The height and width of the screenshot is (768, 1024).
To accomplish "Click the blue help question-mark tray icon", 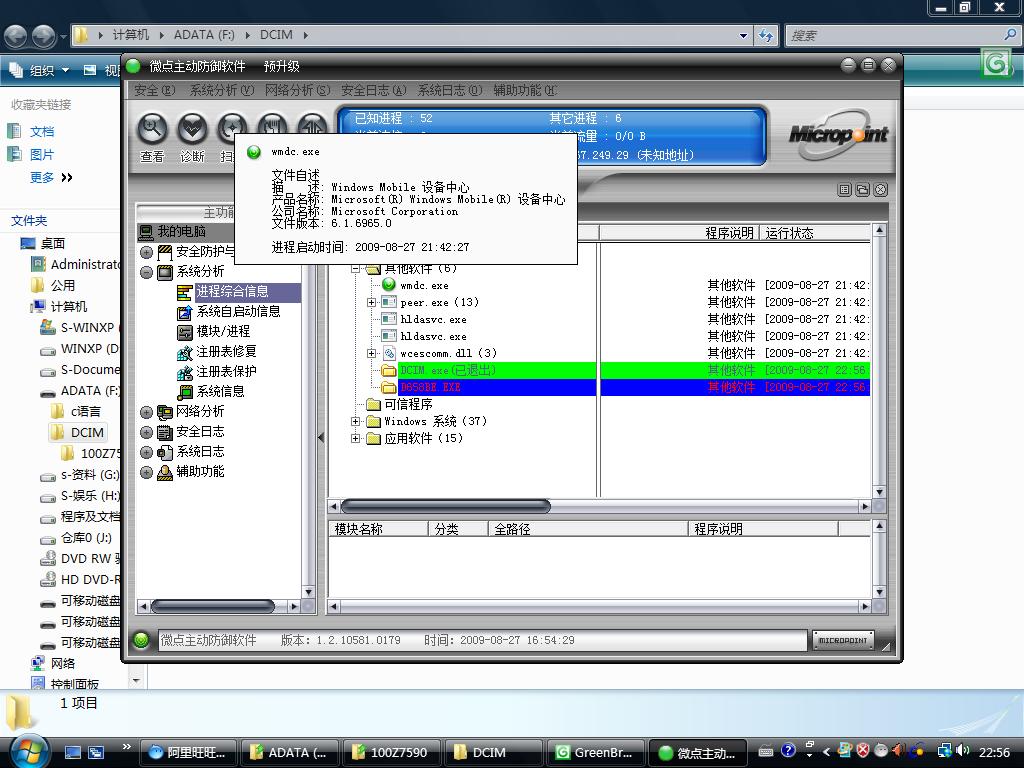I will (x=788, y=752).
